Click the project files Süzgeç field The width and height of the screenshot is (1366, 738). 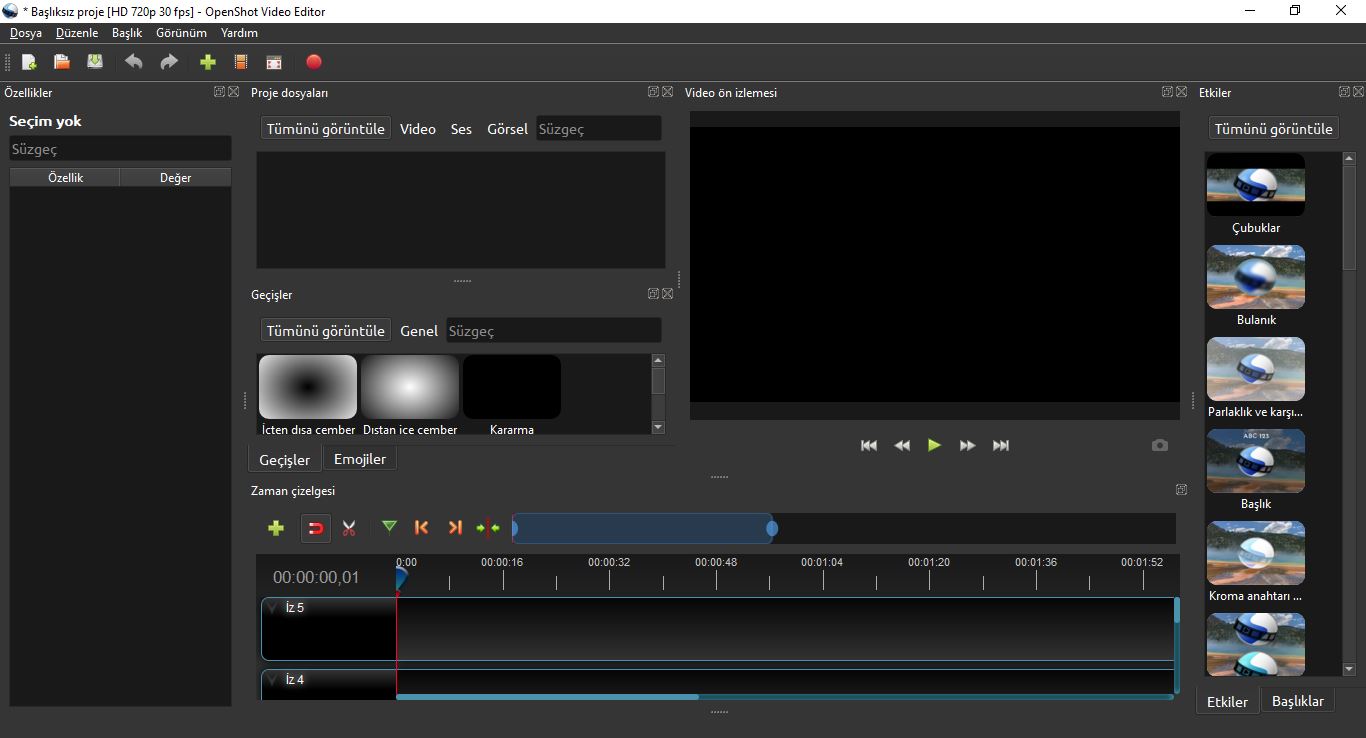coord(599,129)
